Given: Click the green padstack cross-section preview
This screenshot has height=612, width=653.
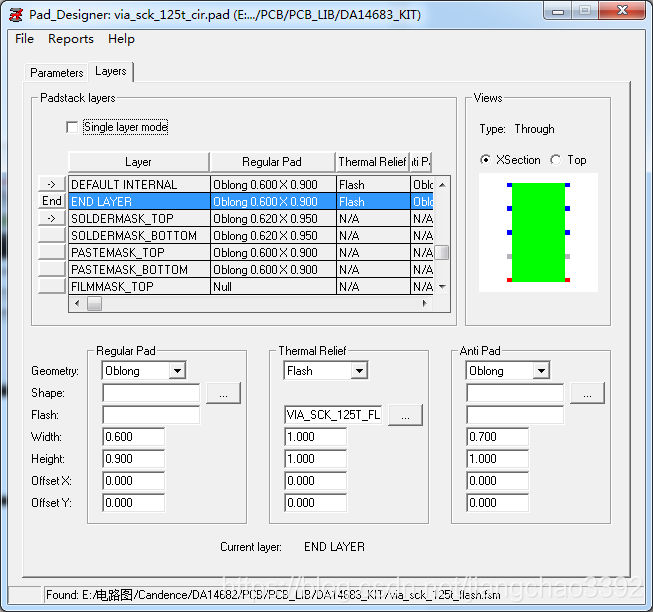Looking at the screenshot, I should pyautogui.click(x=538, y=232).
